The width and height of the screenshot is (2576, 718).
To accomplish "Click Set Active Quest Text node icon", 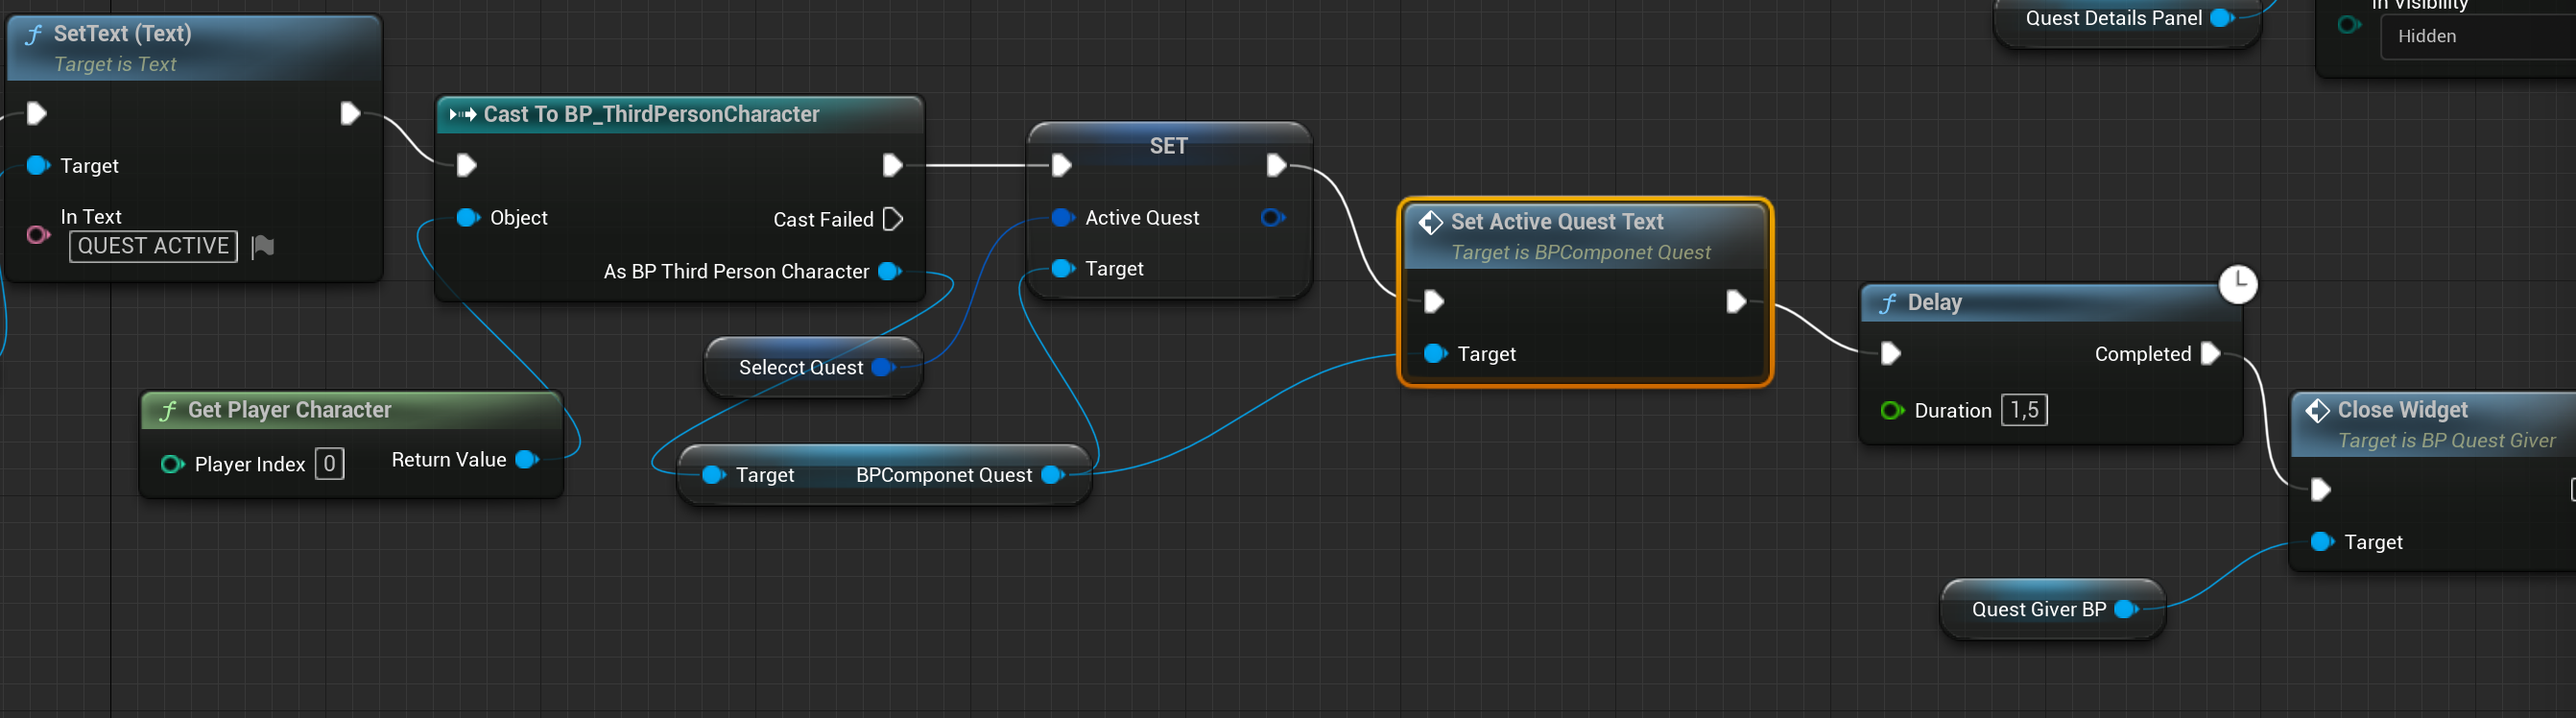I will pos(1430,222).
